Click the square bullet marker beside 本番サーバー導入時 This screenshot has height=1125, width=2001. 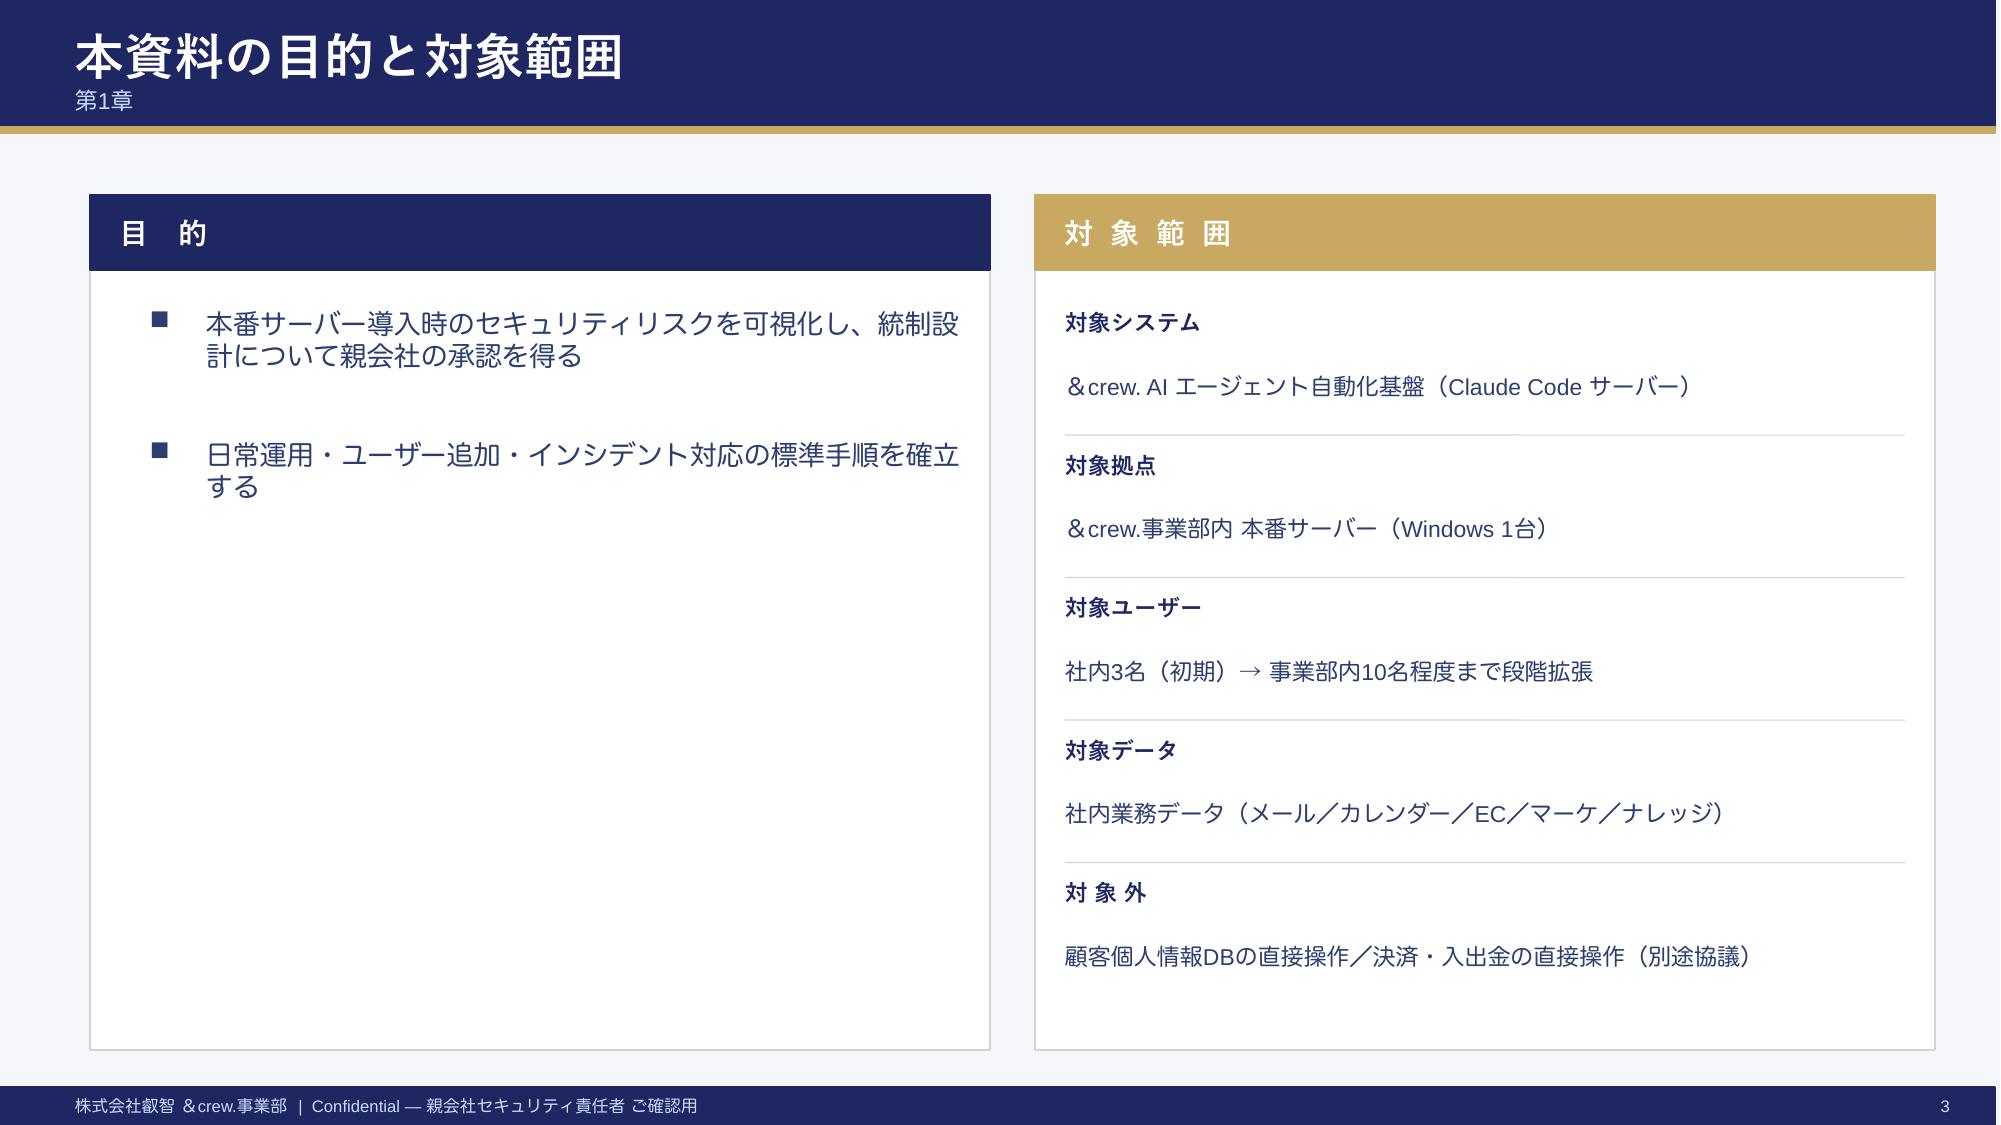coord(159,320)
